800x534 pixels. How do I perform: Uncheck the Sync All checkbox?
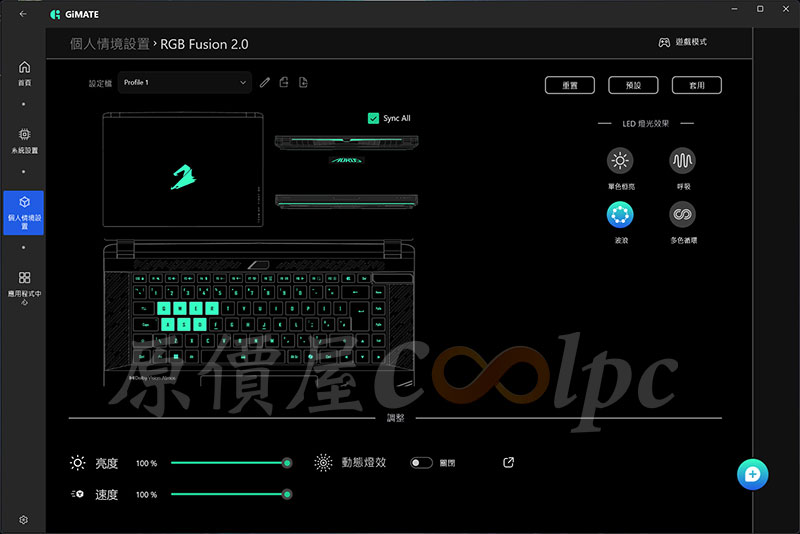click(373, 118)
